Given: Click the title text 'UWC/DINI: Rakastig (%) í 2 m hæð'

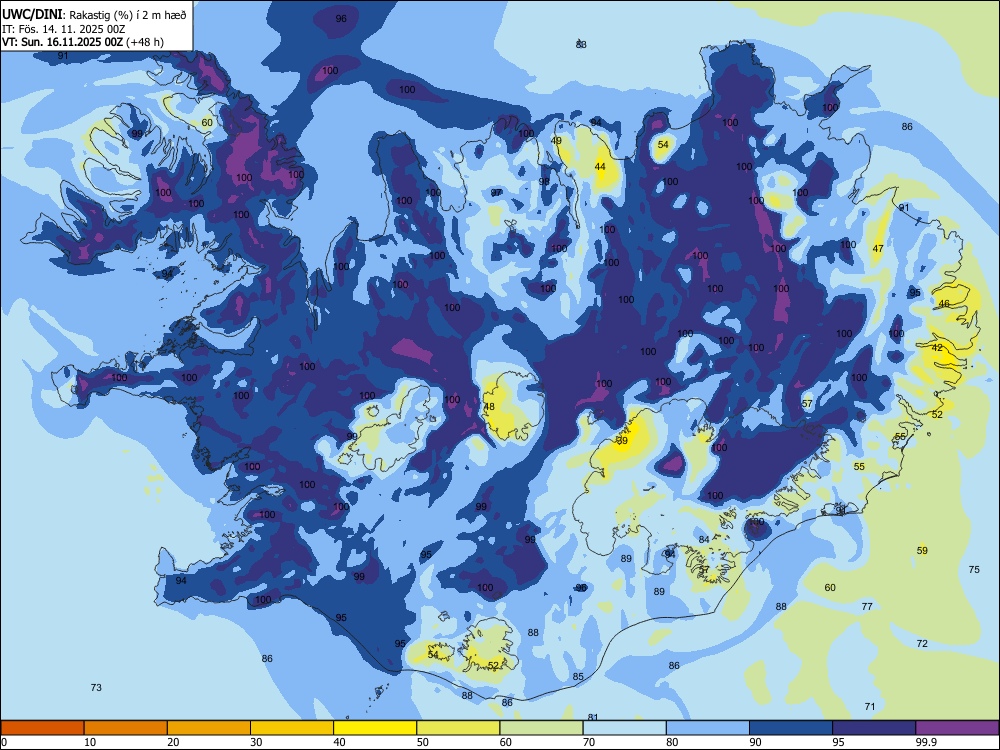Looking at the screenshot, I should tap(94, 14).
